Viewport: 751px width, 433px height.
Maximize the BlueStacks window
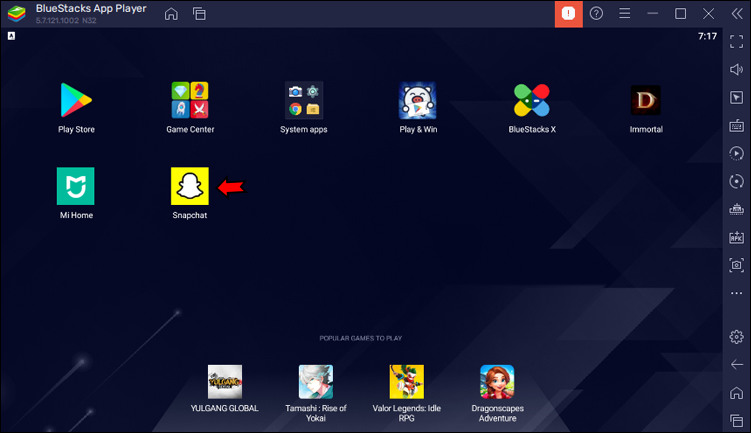pos(681,13)
